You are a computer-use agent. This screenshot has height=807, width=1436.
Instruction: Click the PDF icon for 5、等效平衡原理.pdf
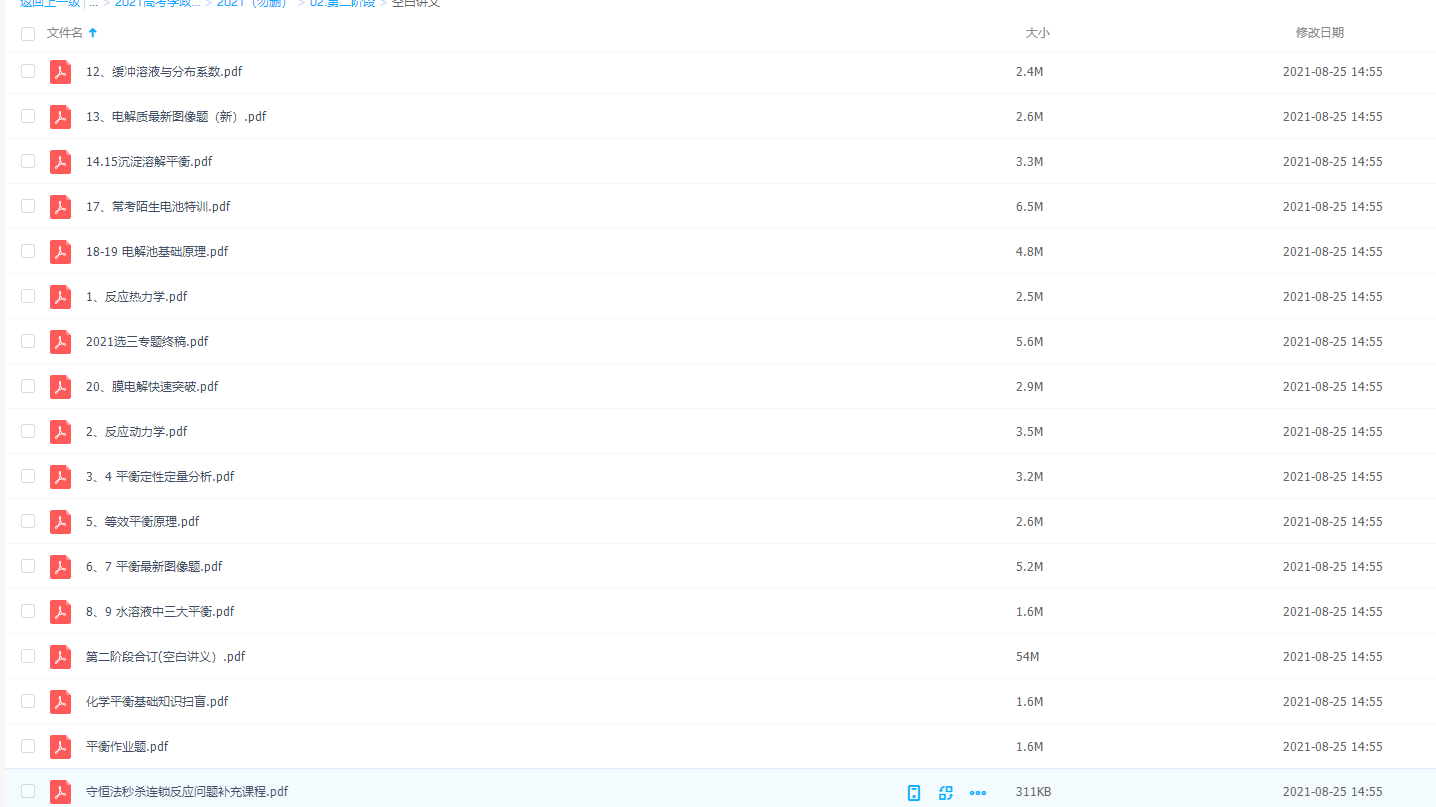coord(60,522)
